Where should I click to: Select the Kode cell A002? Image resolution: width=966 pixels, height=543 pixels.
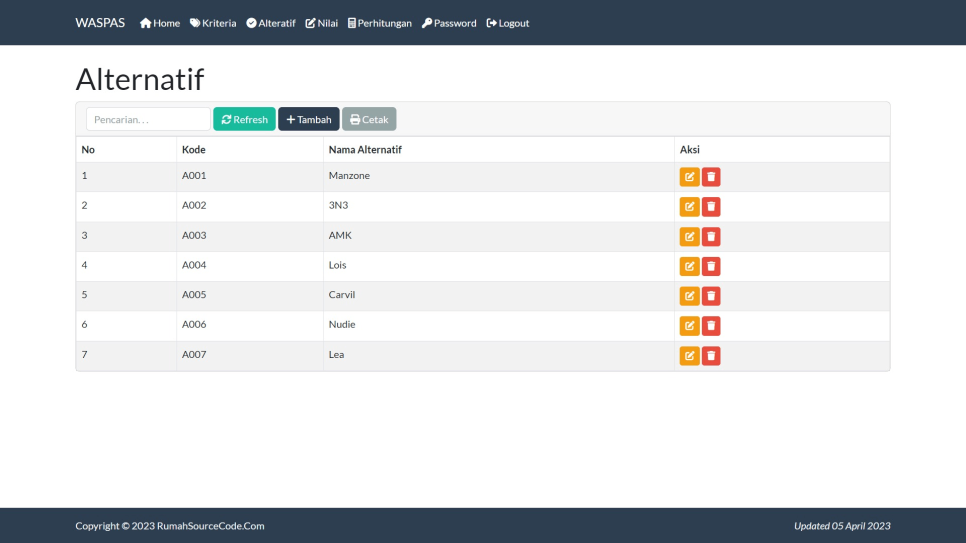pos(194,205)
